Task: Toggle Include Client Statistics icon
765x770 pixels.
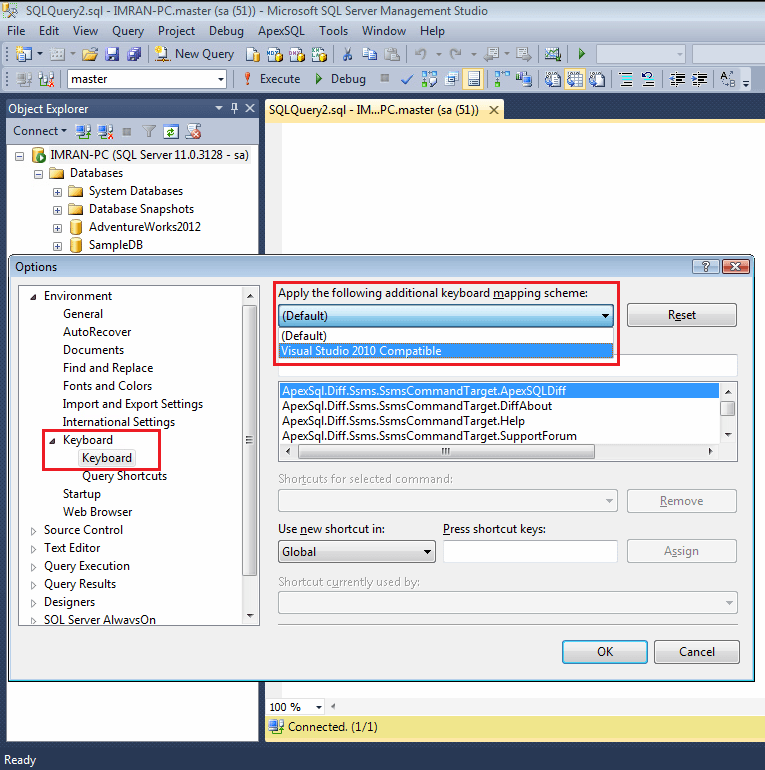Action: [x=524, y=79]
